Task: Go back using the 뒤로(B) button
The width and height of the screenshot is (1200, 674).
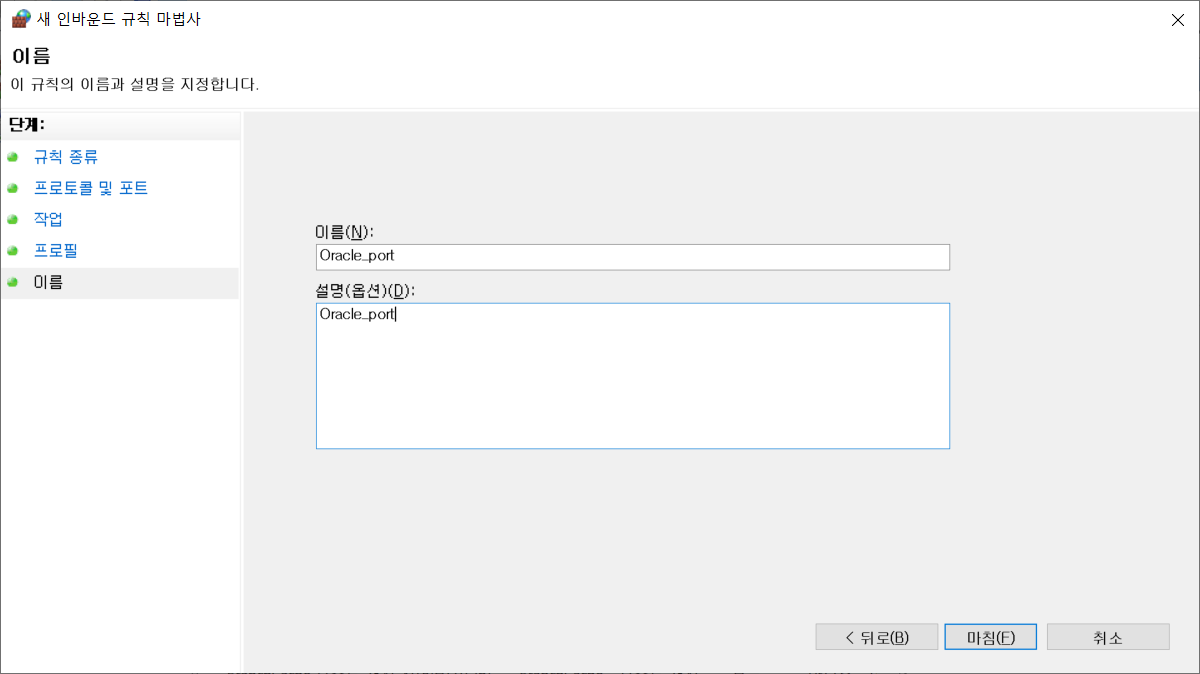Action: coord(876,636)
